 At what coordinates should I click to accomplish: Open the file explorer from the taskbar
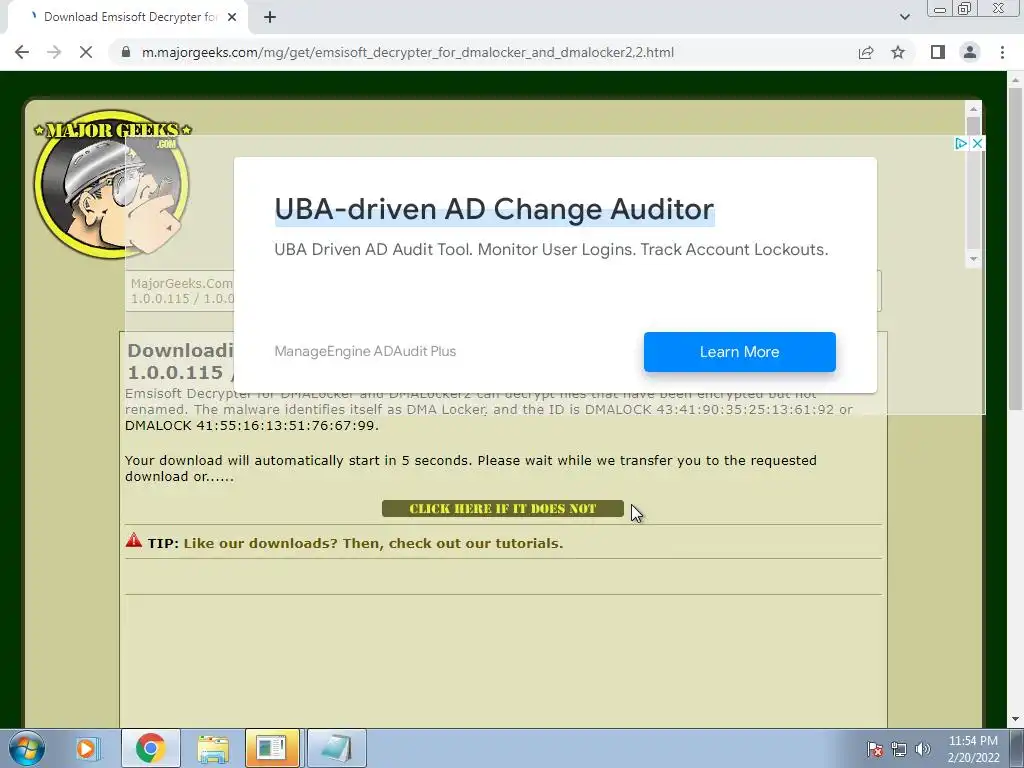(213, 748)
